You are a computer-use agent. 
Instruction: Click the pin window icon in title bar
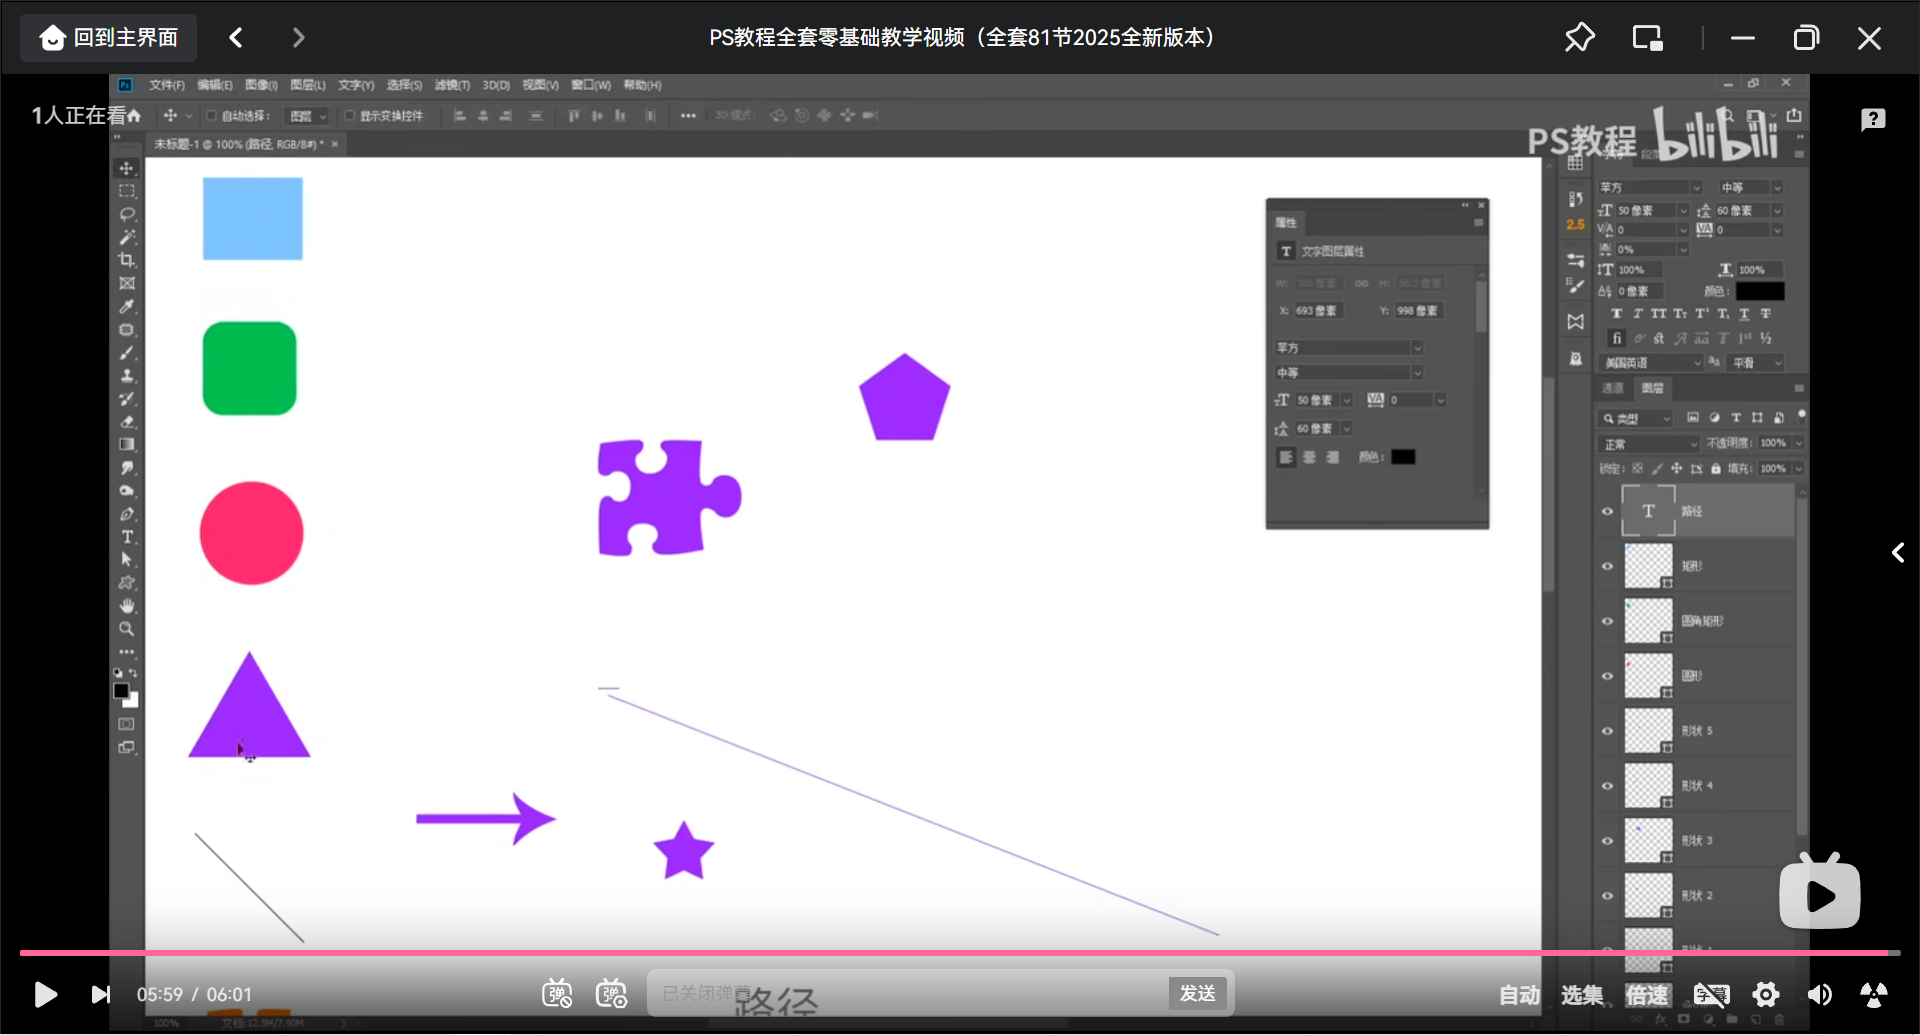[1579, 38]
